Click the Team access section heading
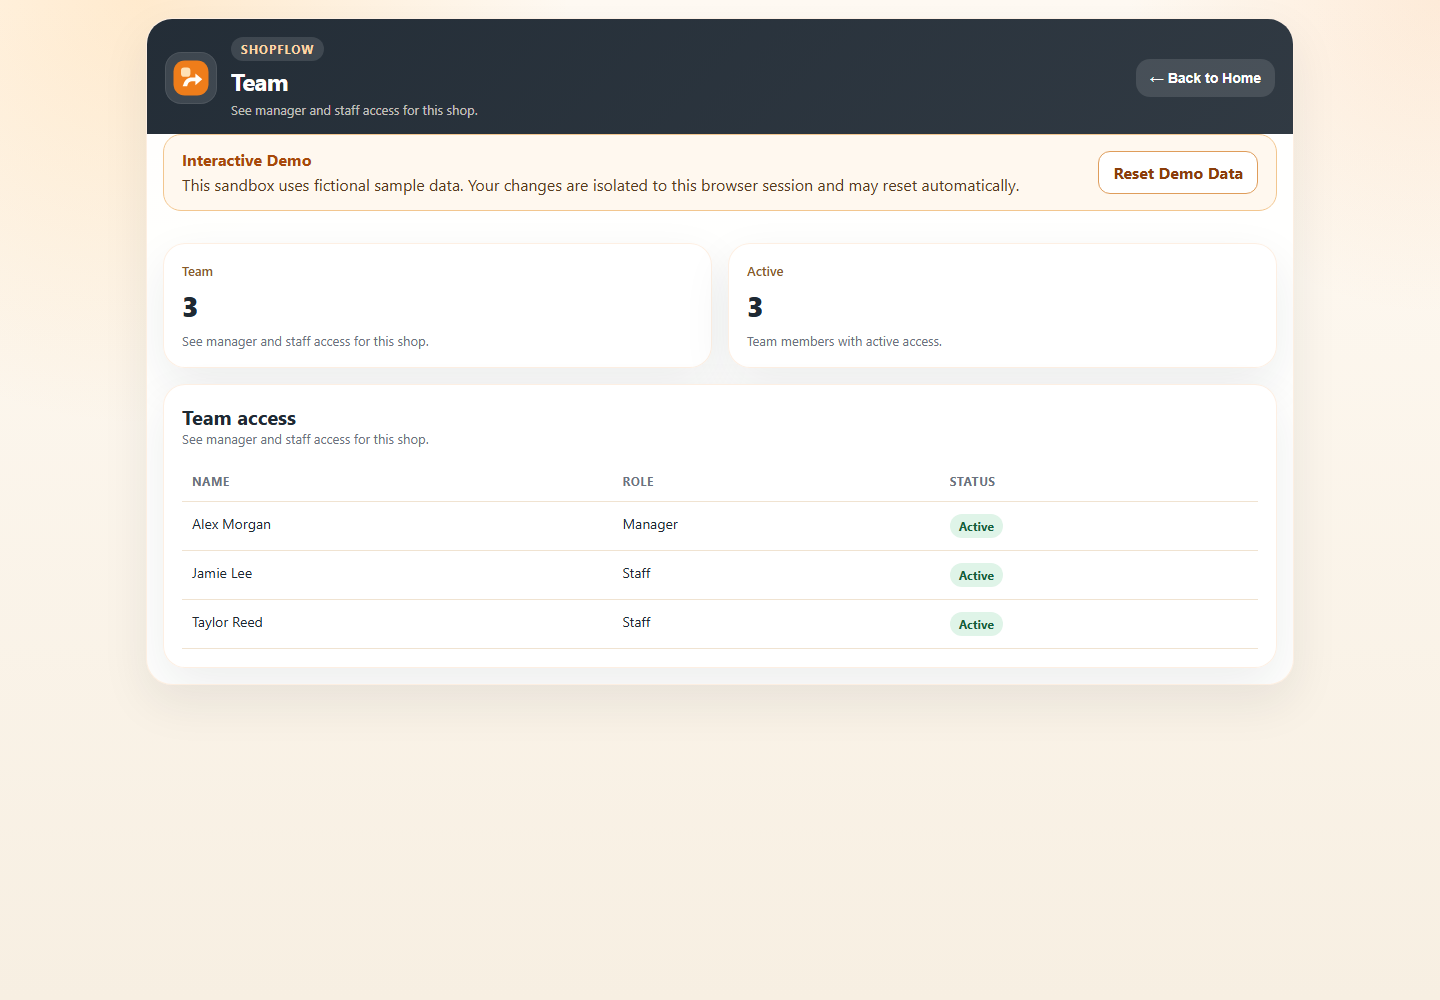The height and width of the screenshot is (1000, 1440). [x=239, y=418]
